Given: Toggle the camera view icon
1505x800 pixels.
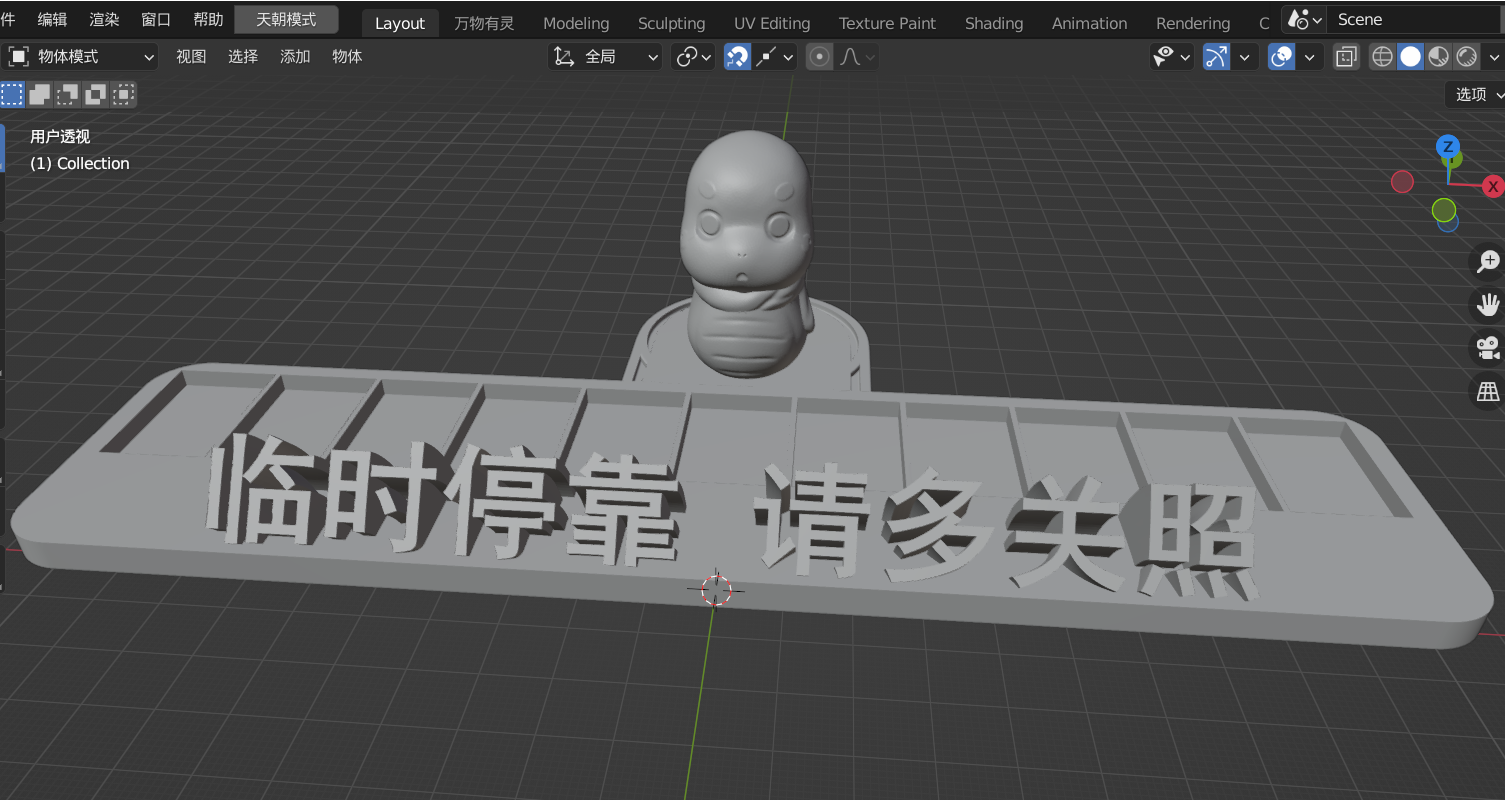Looking at the screenshot, I should click(x=1488, y=348).
